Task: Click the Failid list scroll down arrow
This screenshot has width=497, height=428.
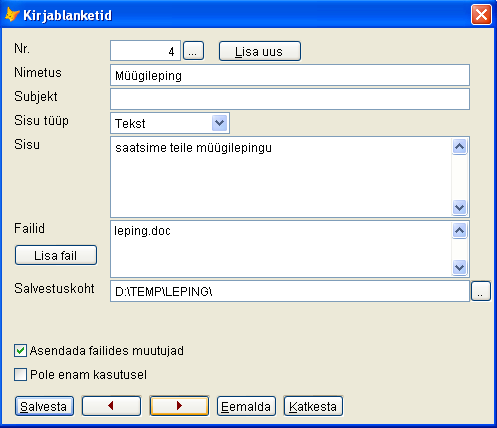Action: pyautogui.click(x=460, y=267)
